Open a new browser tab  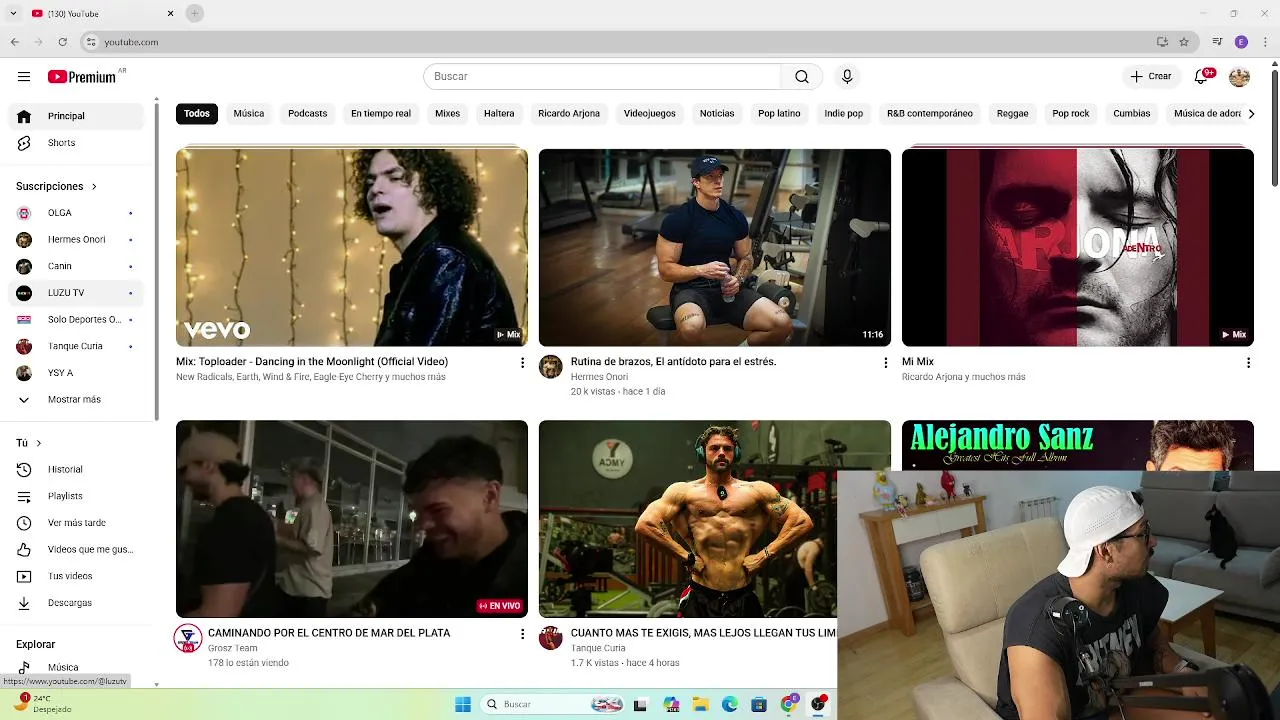point(195,13)
